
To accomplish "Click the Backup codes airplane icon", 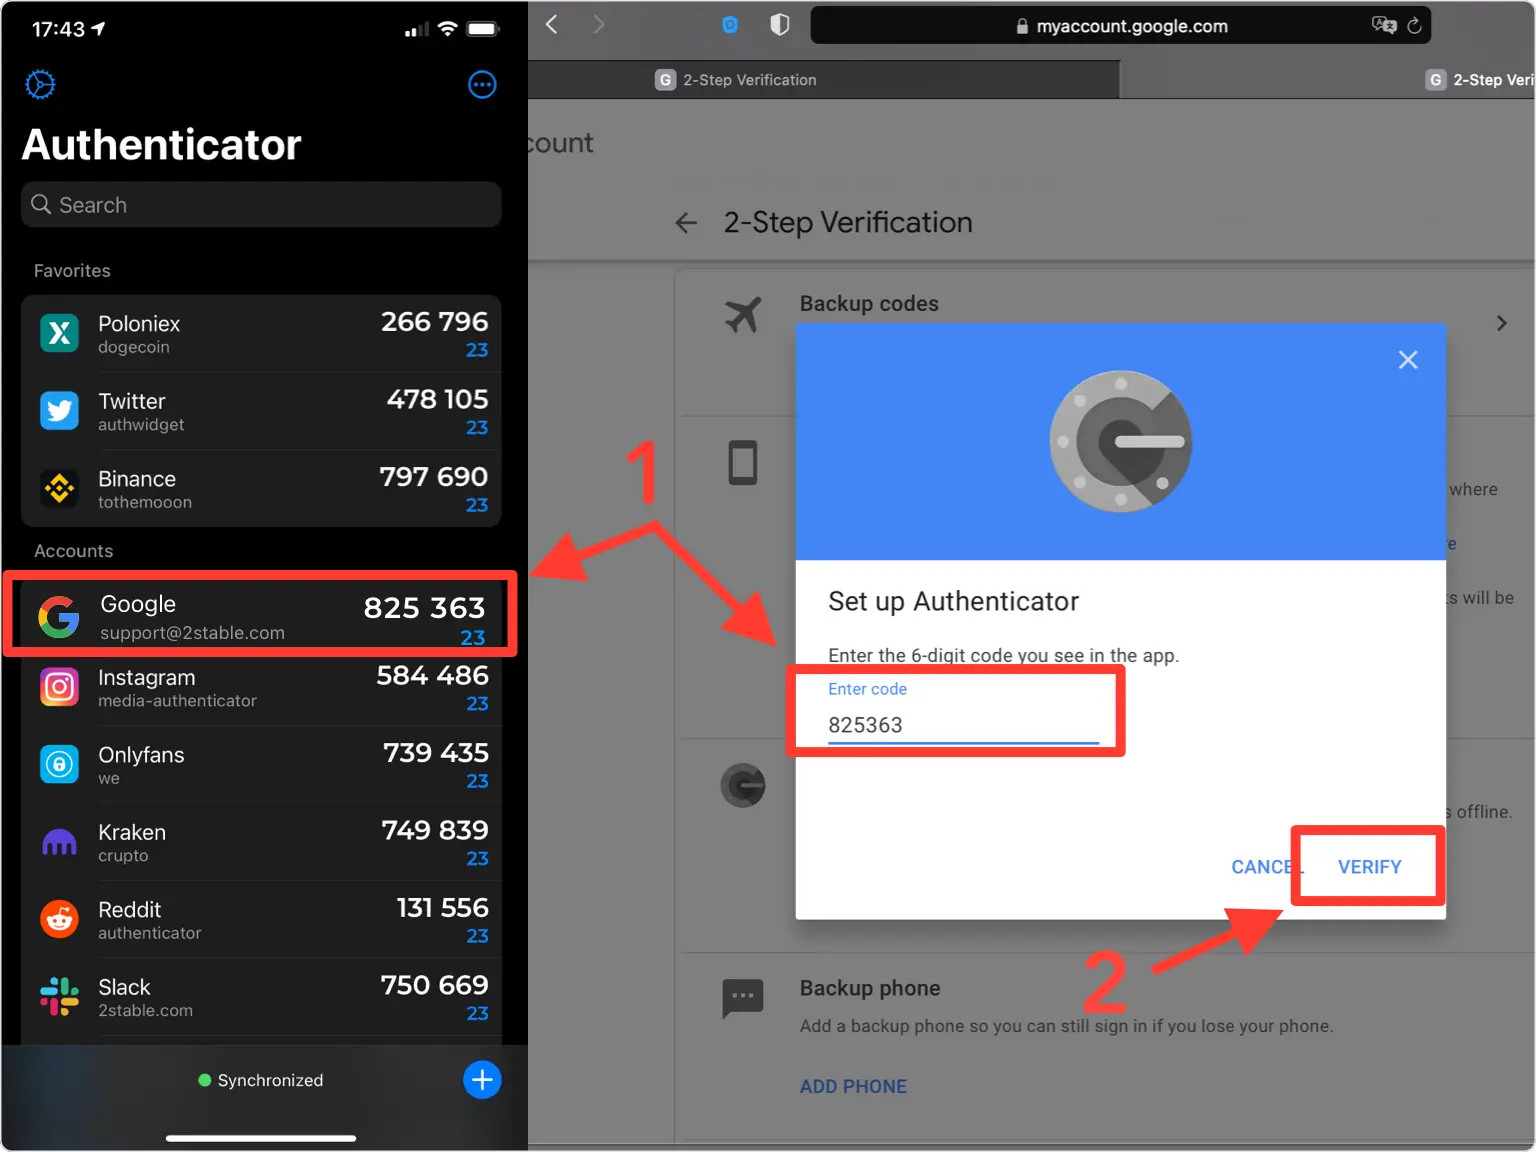I will [743, 315].
